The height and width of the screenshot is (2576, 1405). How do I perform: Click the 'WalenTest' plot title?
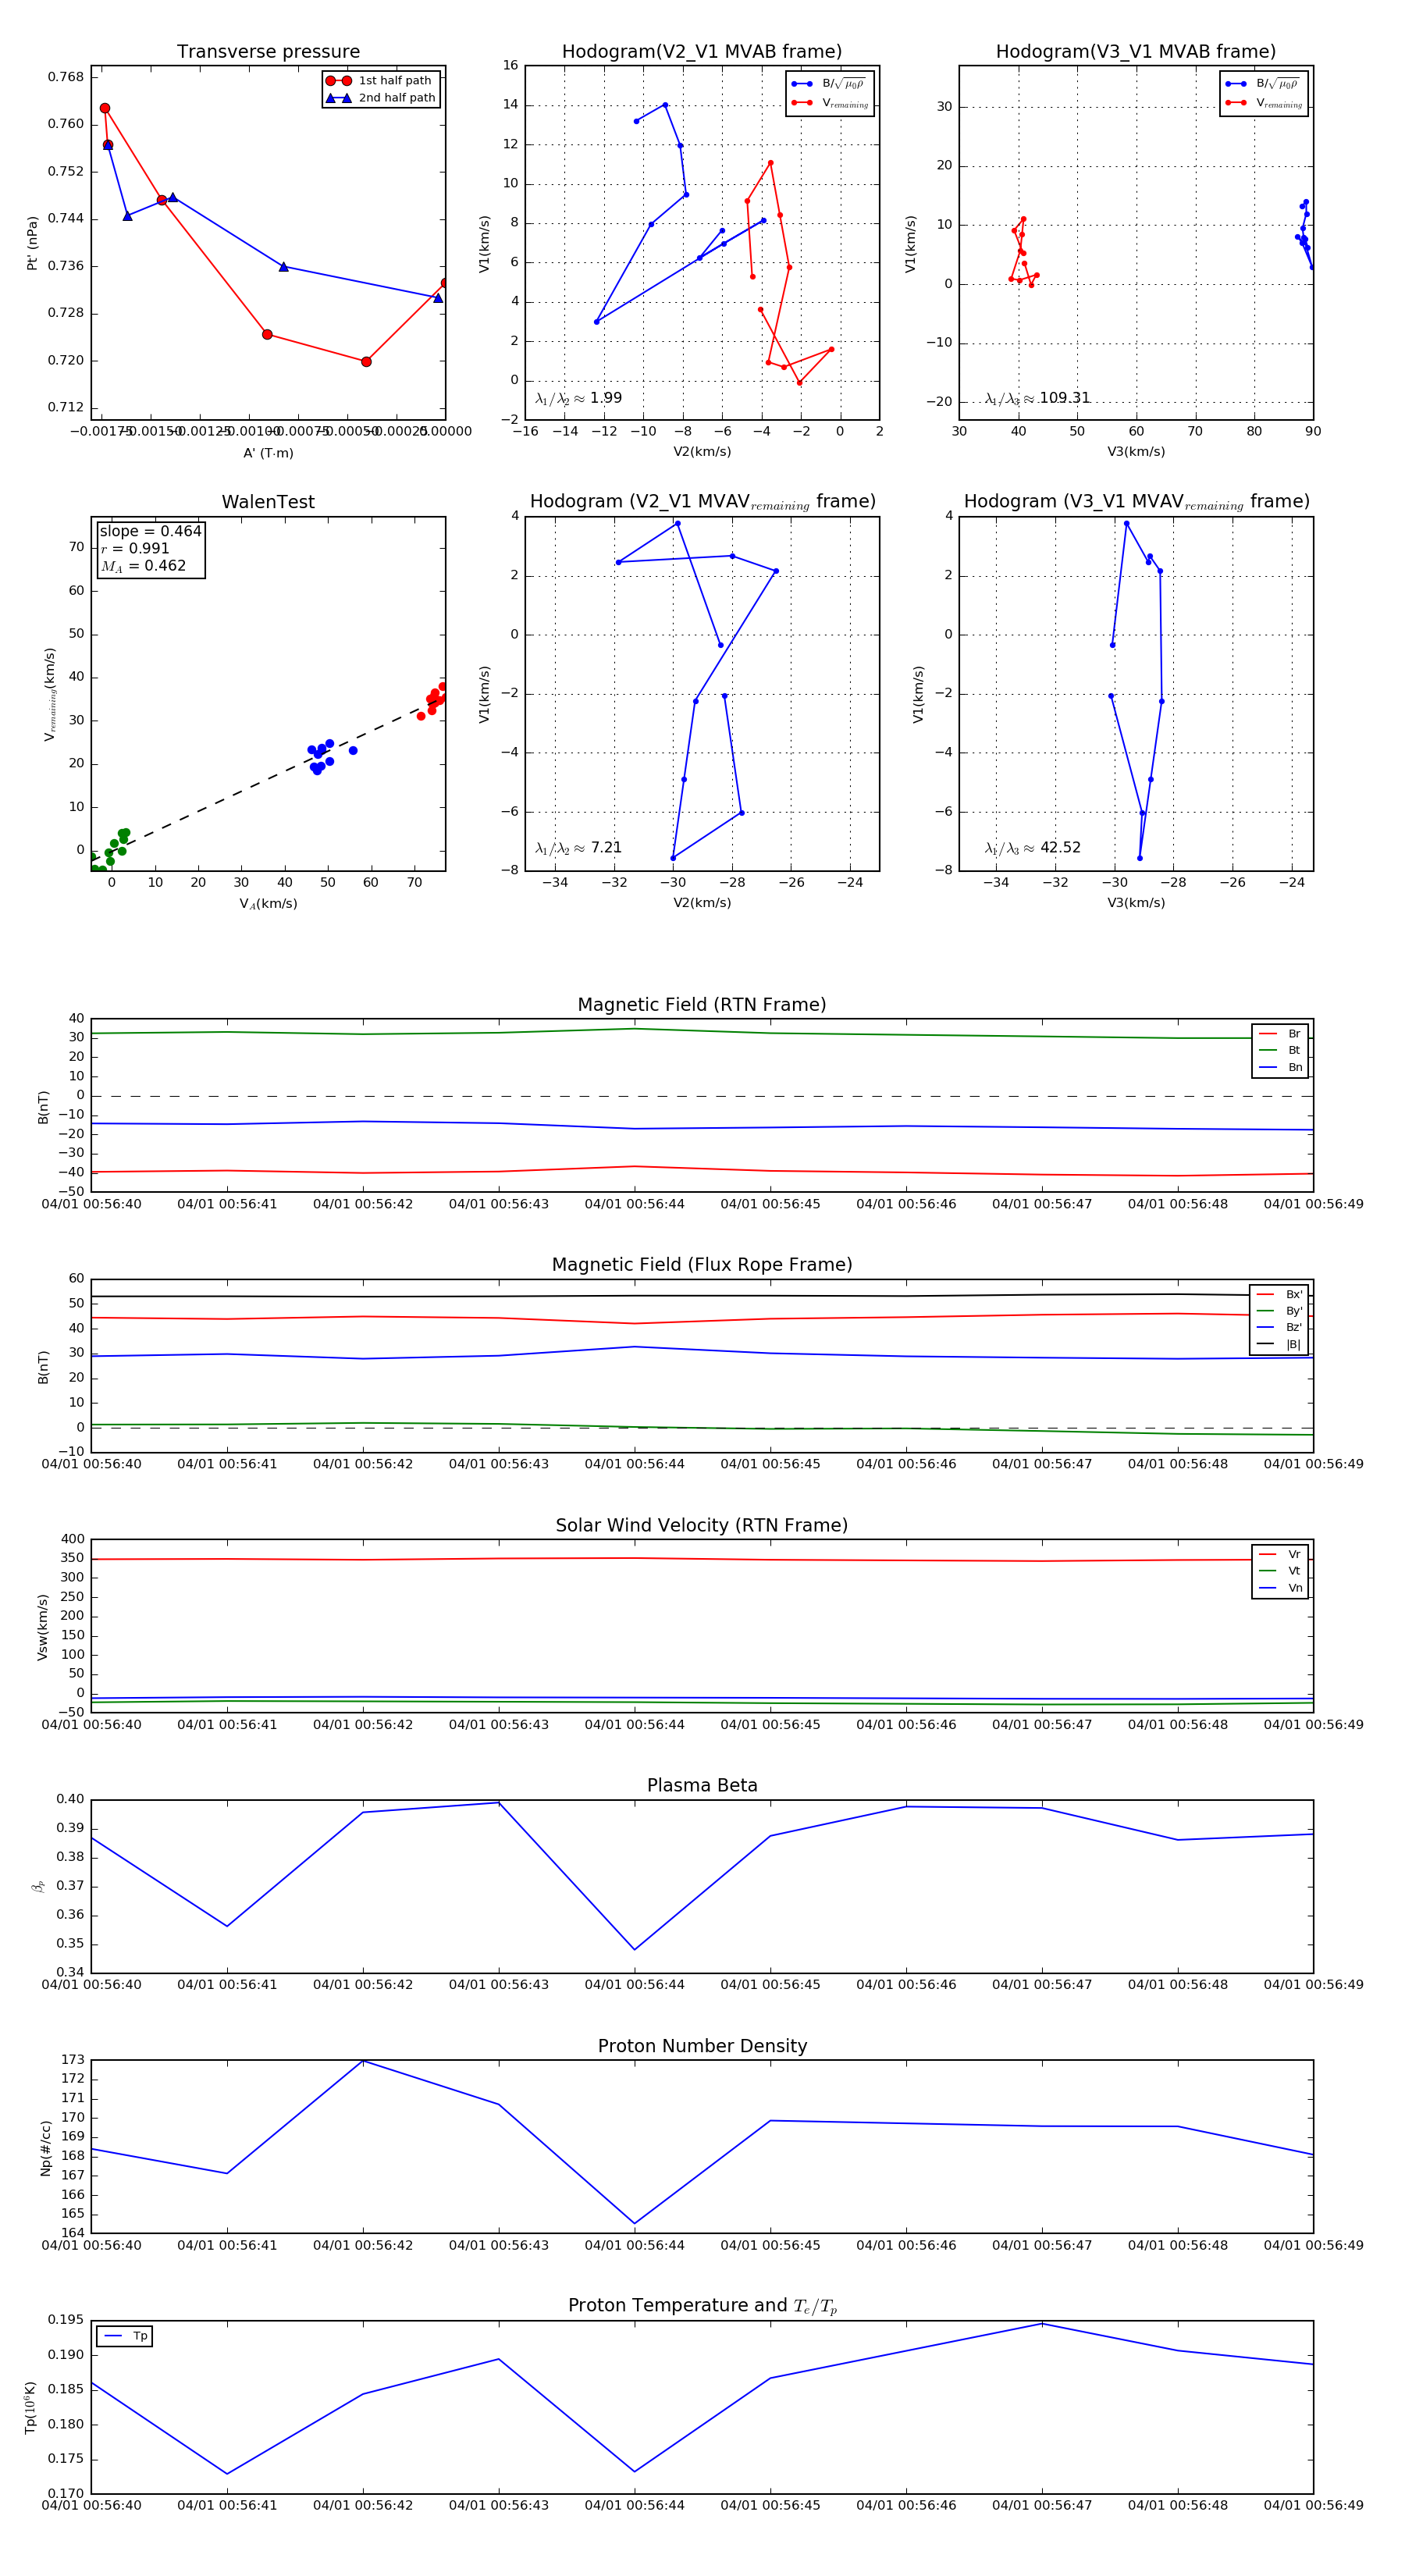(x=268, y=502)
